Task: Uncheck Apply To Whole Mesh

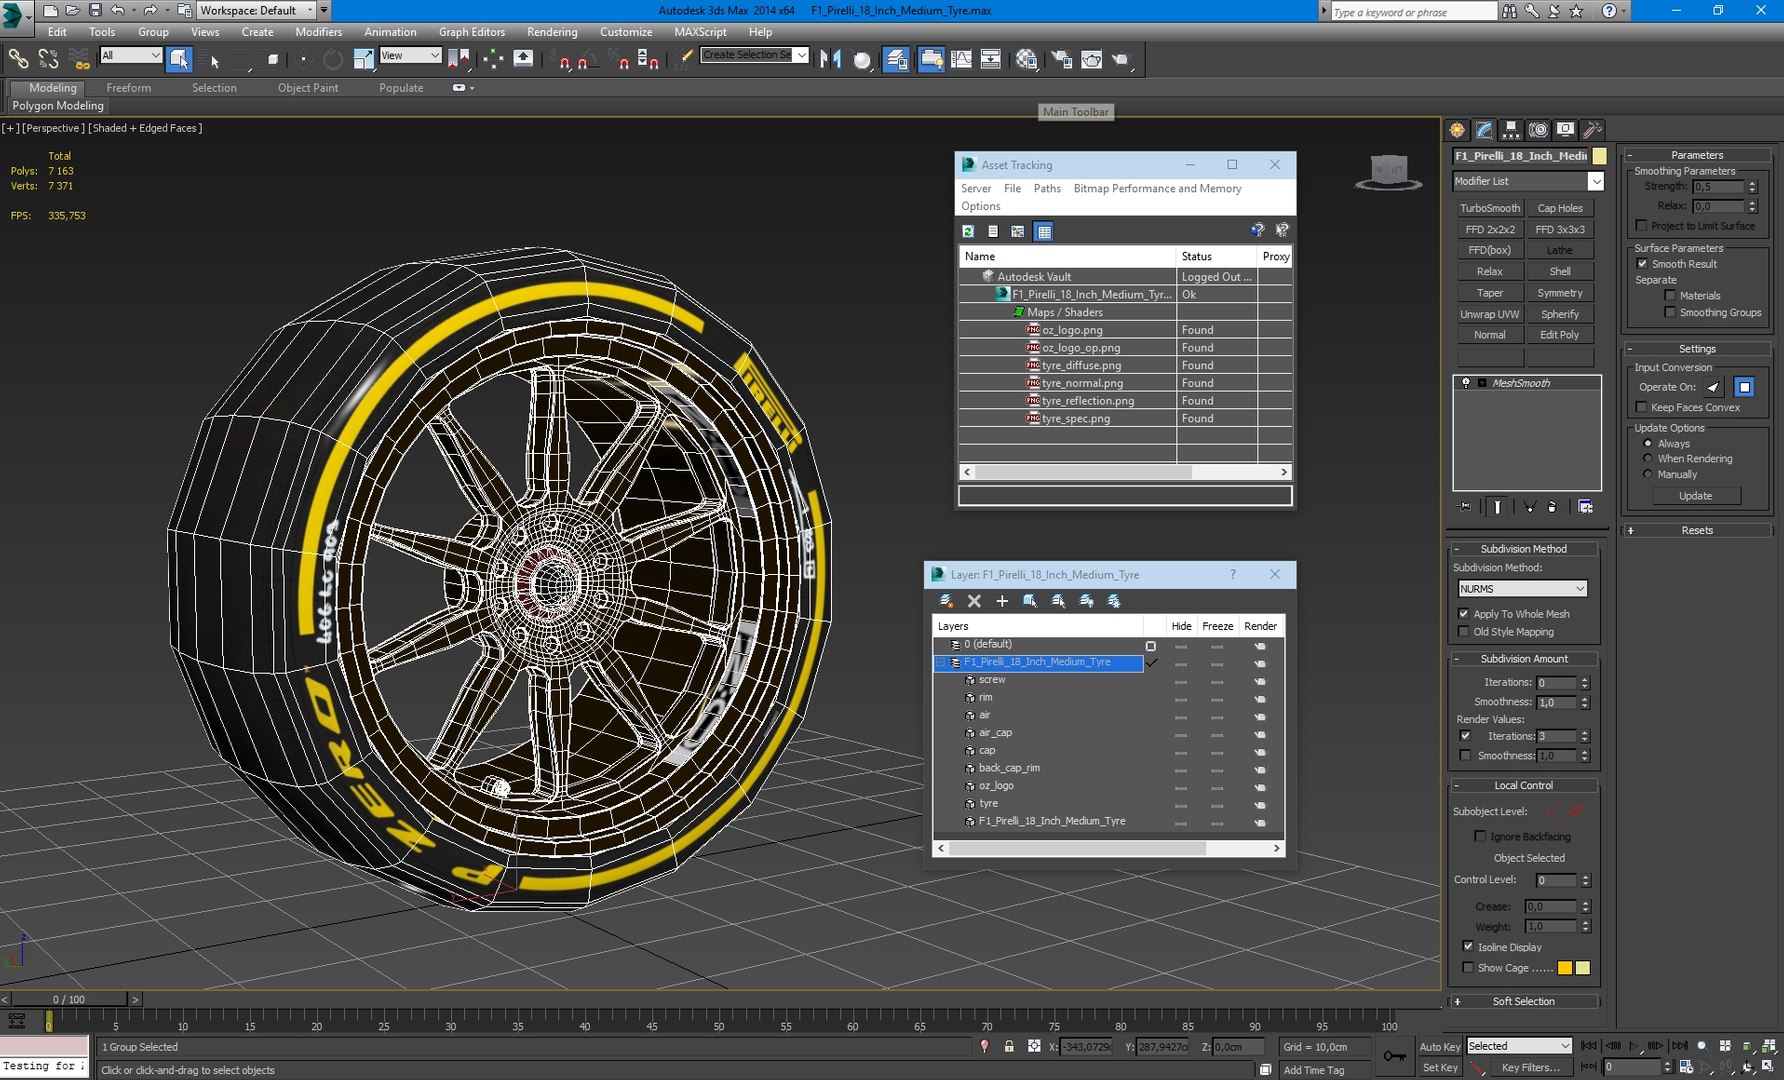Action: [x=1464, y=614]
